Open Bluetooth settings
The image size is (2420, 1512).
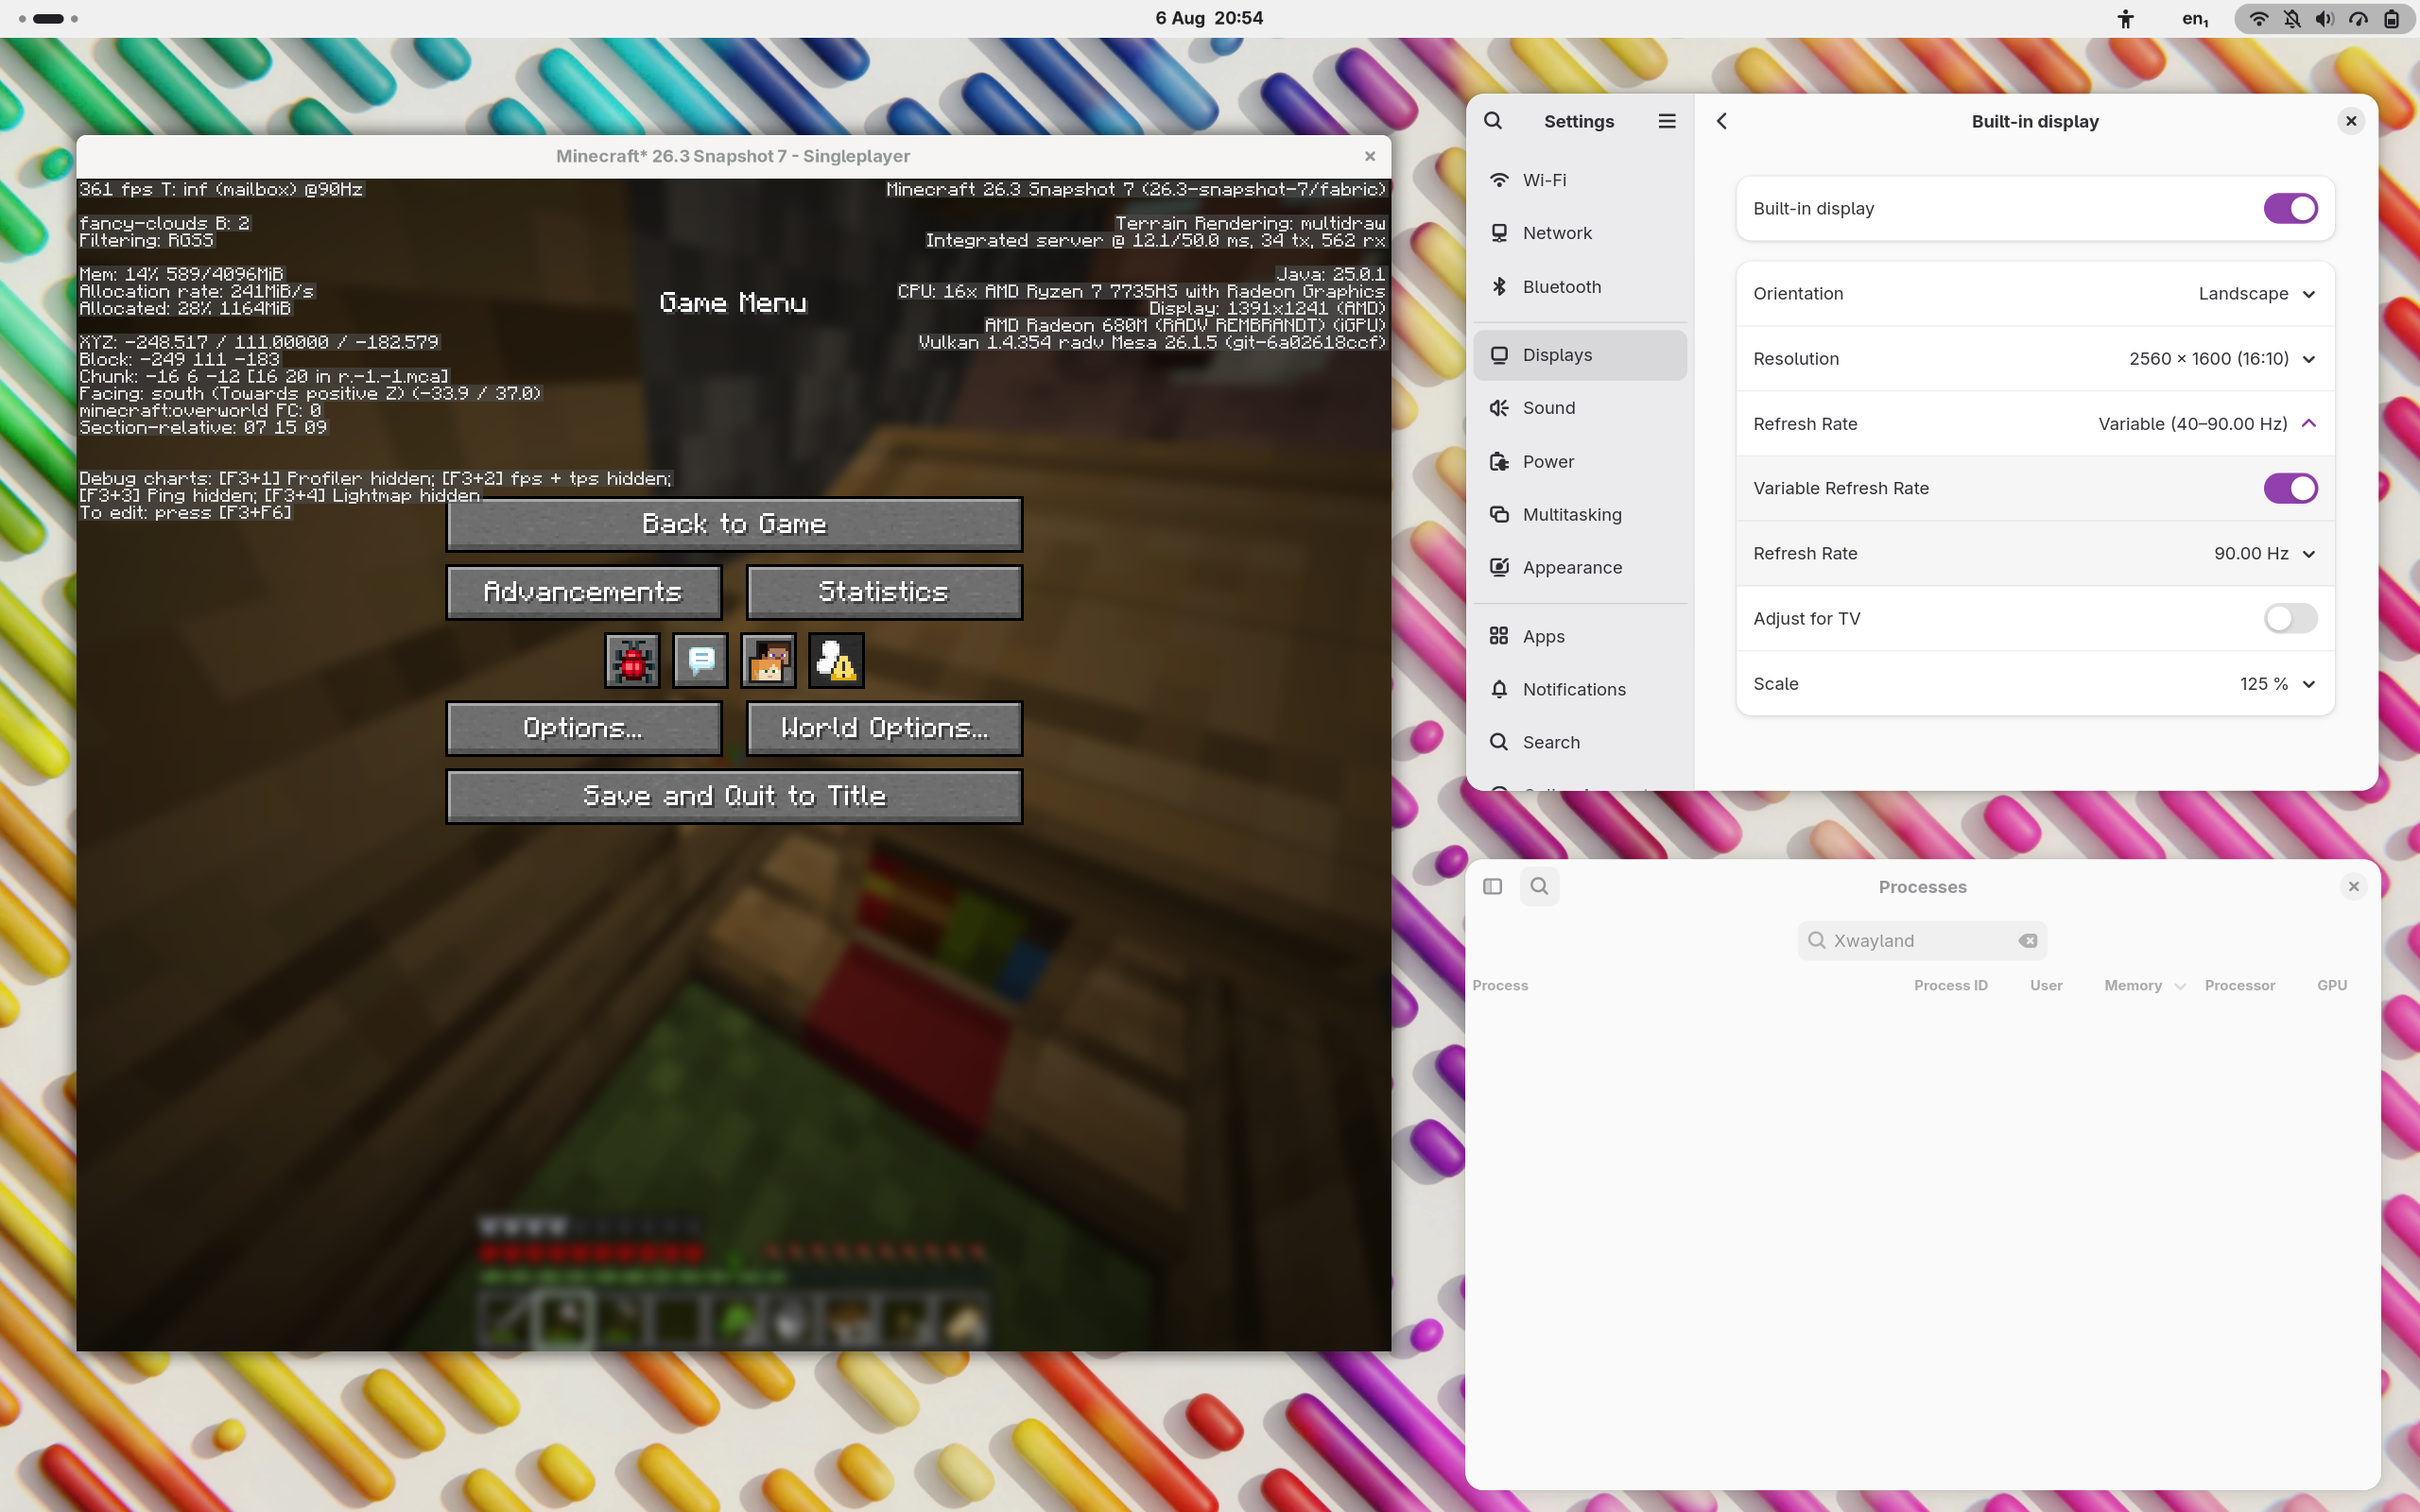[x=1580, y=287]
